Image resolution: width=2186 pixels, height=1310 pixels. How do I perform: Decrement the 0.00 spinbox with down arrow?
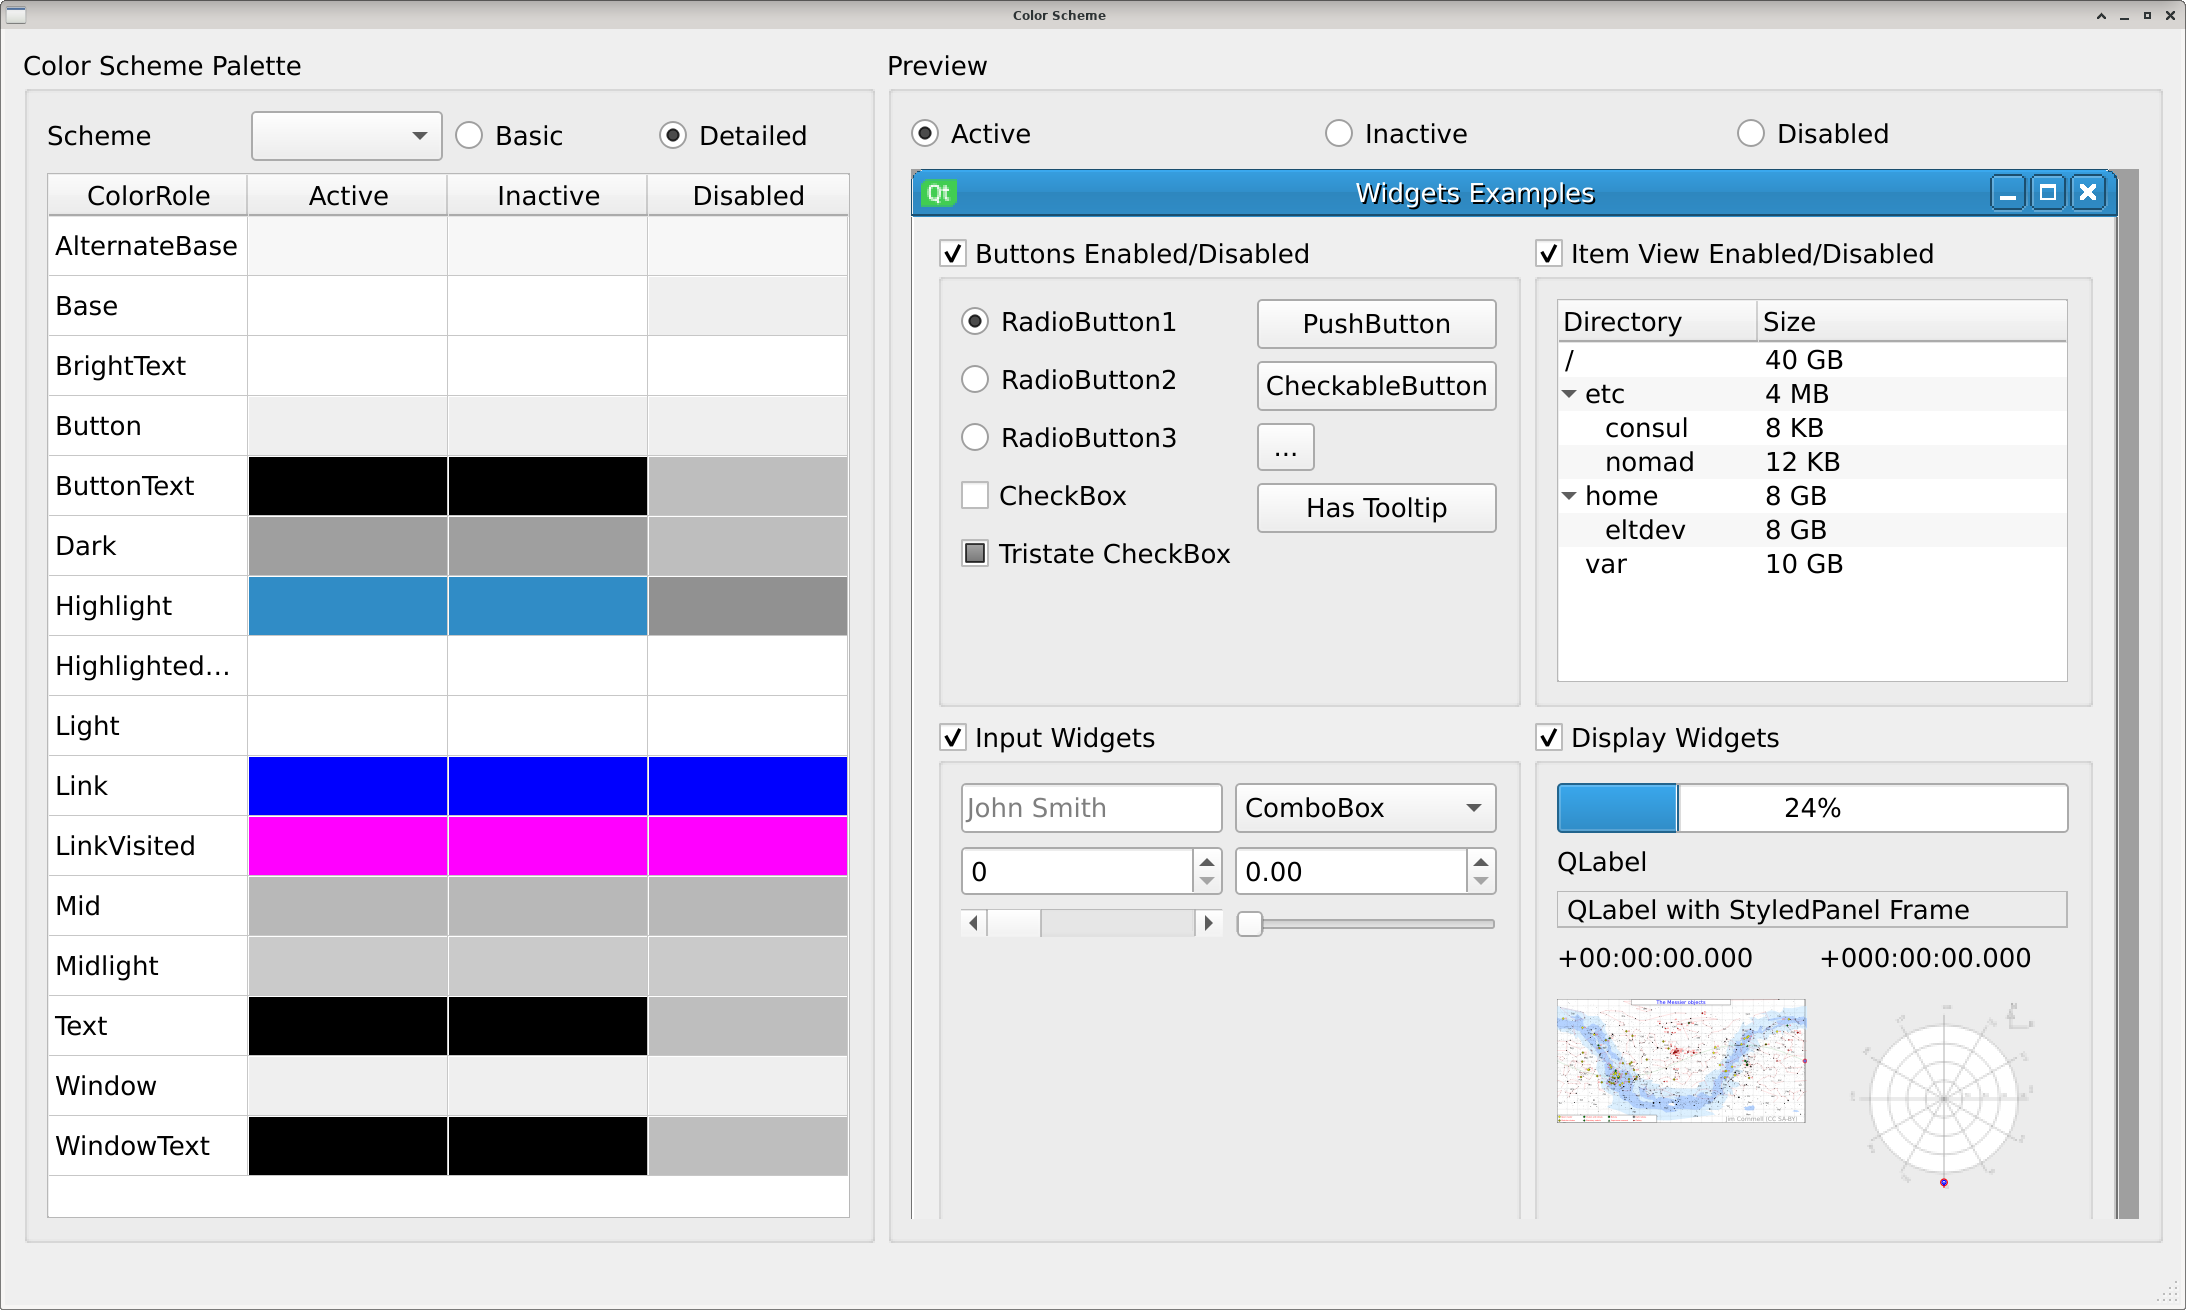[x=1481, y=881]
